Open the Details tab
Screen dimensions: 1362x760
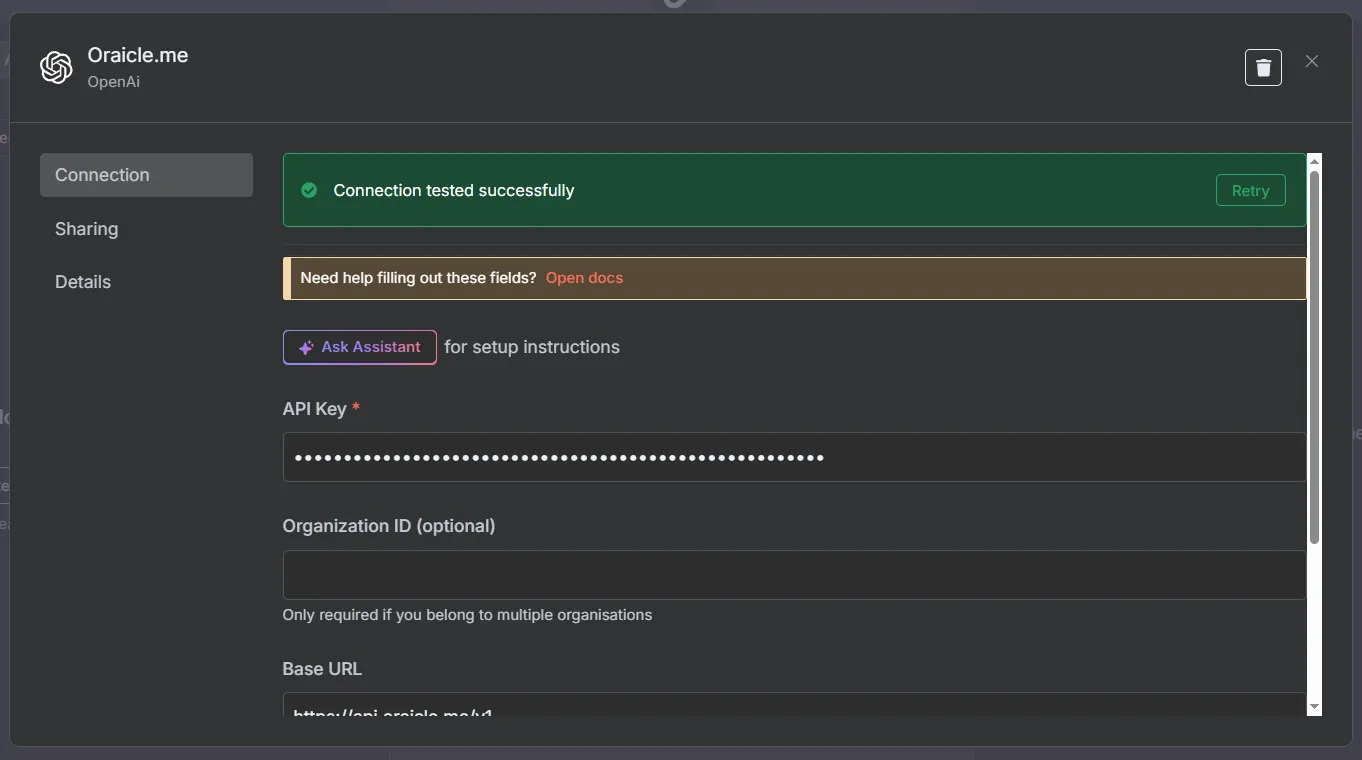[x=83, y=282]
